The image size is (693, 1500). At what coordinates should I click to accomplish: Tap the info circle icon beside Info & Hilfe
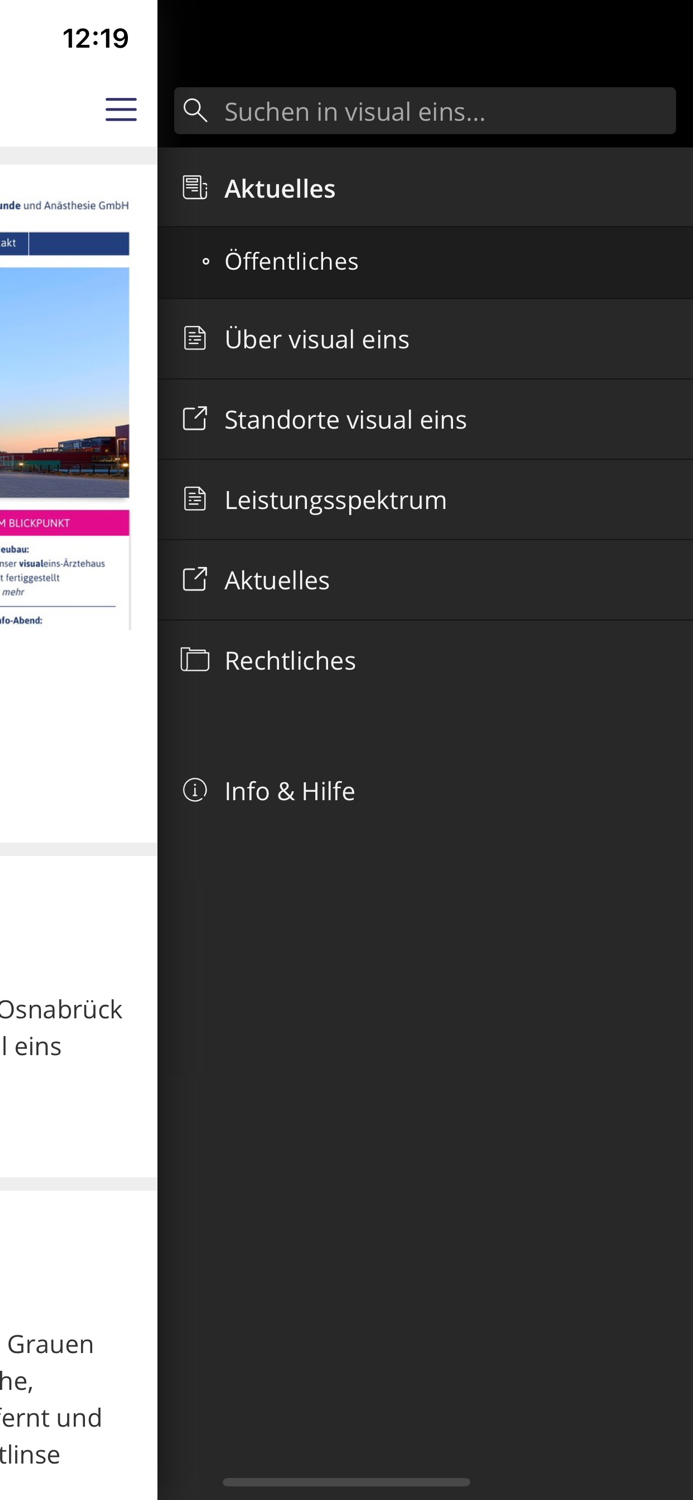pyautogui.click(x=195, y=791)
